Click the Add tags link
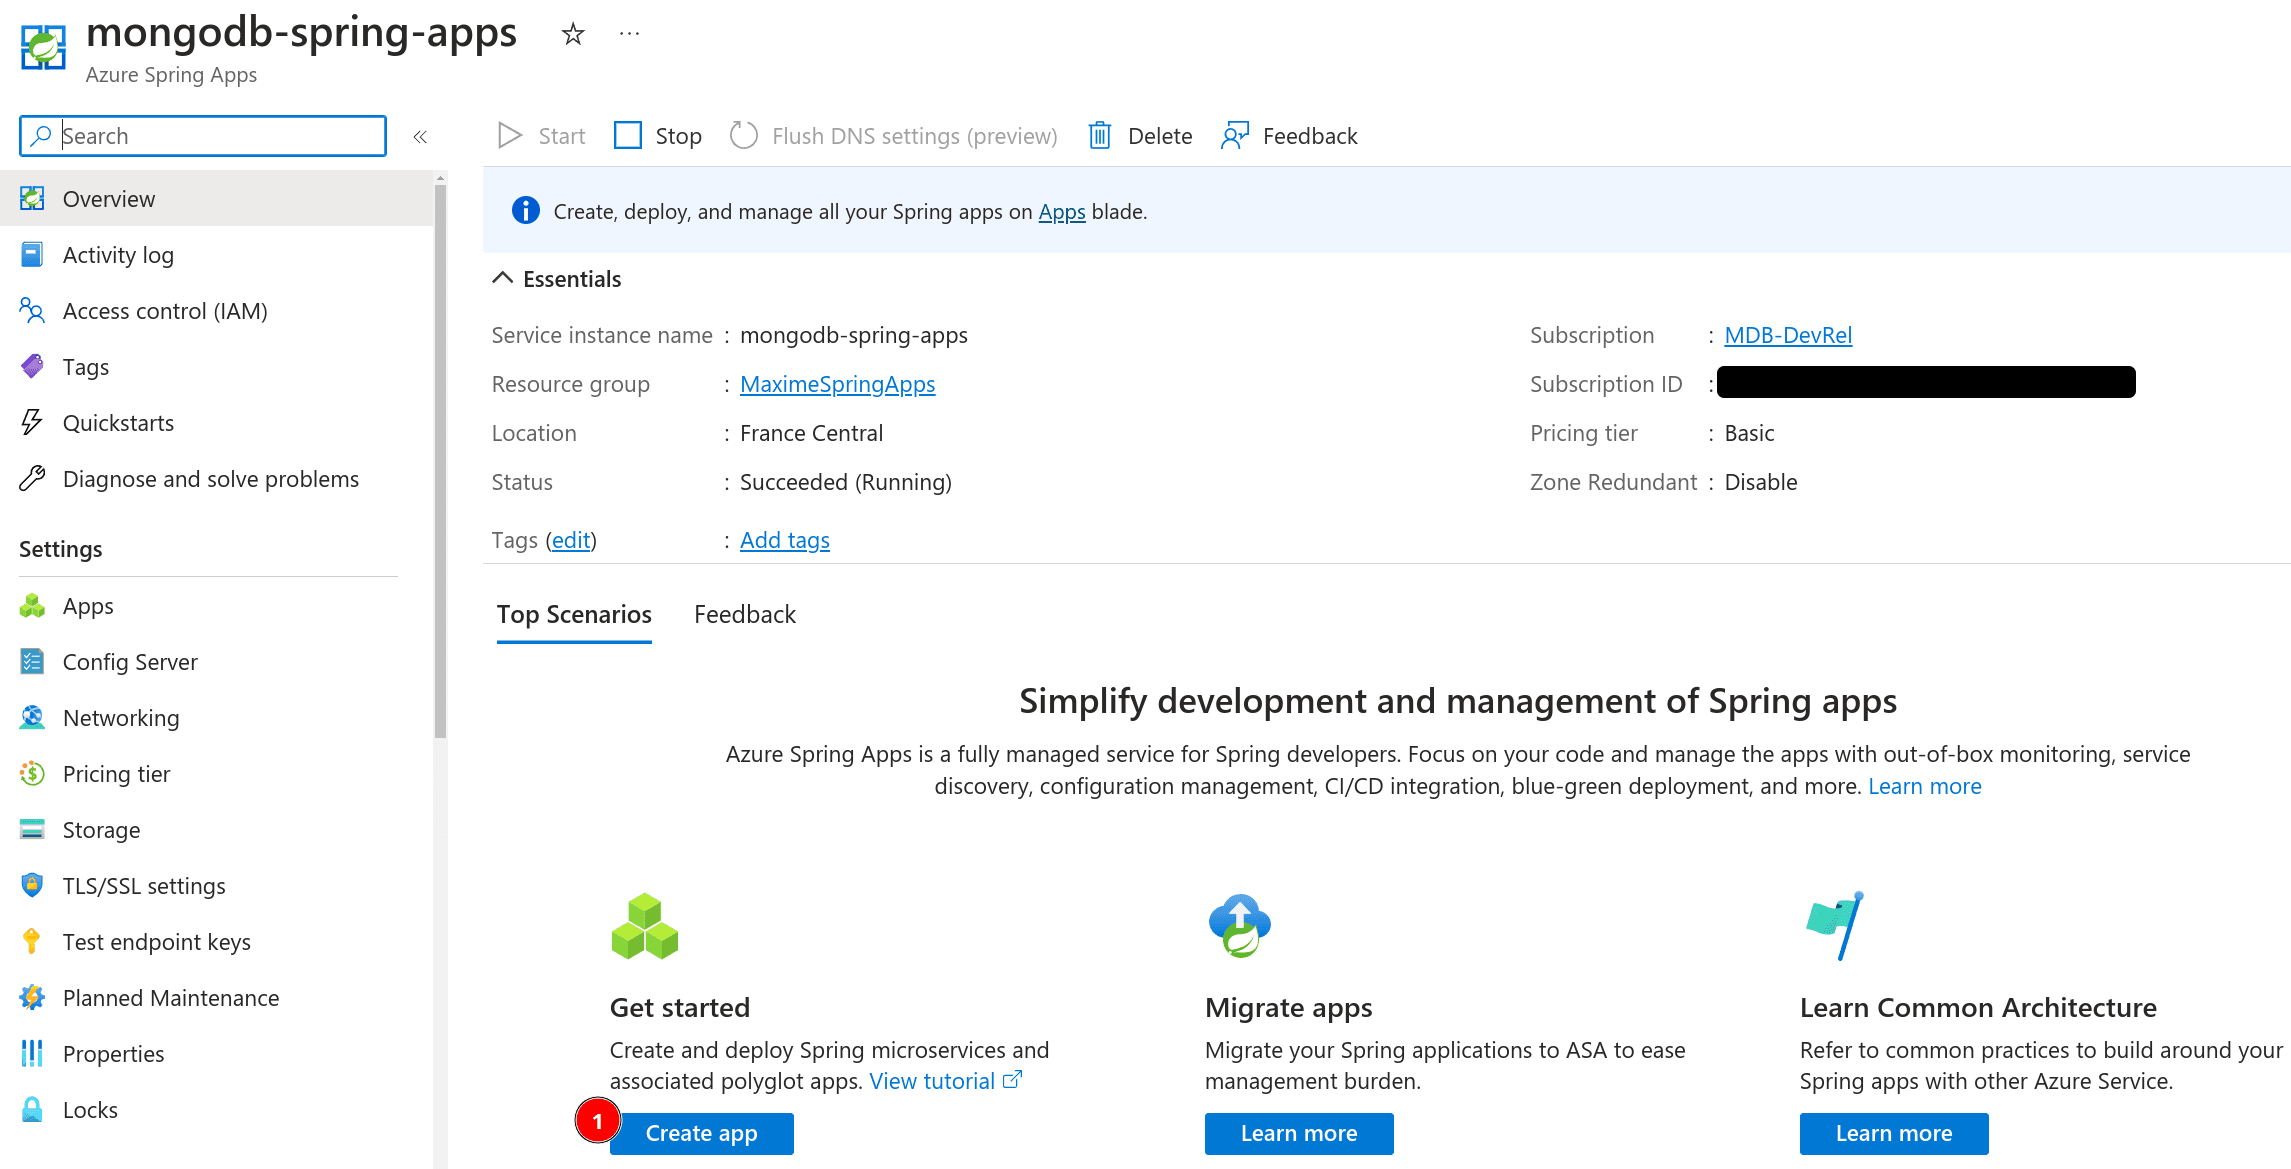Viewport: 2291px width, 1169px height. 784,540
